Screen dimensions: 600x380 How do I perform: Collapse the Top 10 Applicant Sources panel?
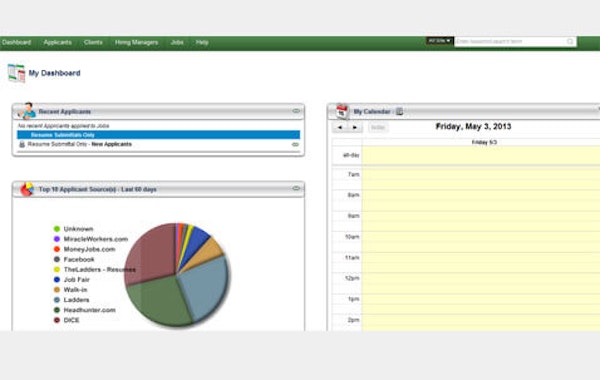[296, 188]
